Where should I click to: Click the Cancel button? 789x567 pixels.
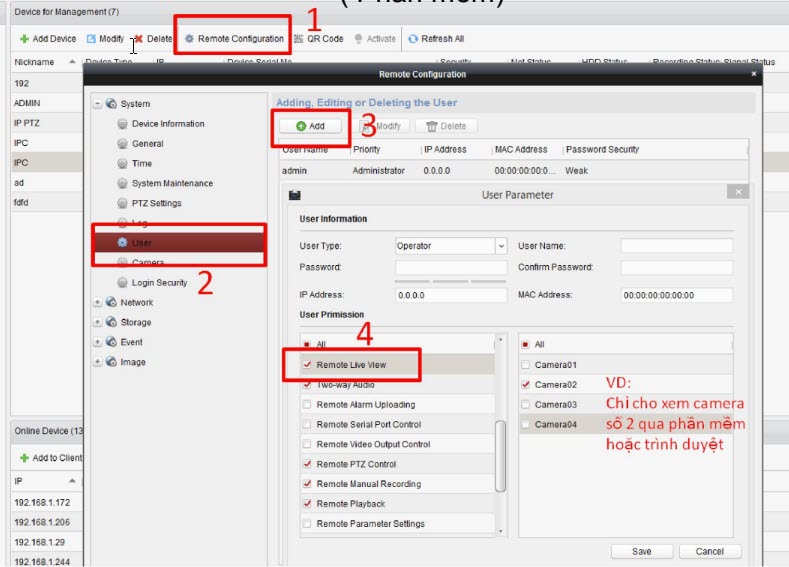click(x=709, y=551)
